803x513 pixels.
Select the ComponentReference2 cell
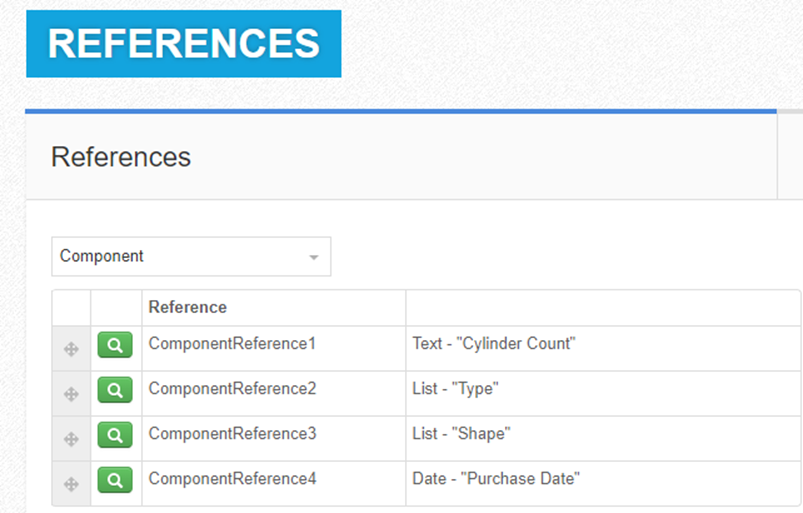tap(273, 394)
